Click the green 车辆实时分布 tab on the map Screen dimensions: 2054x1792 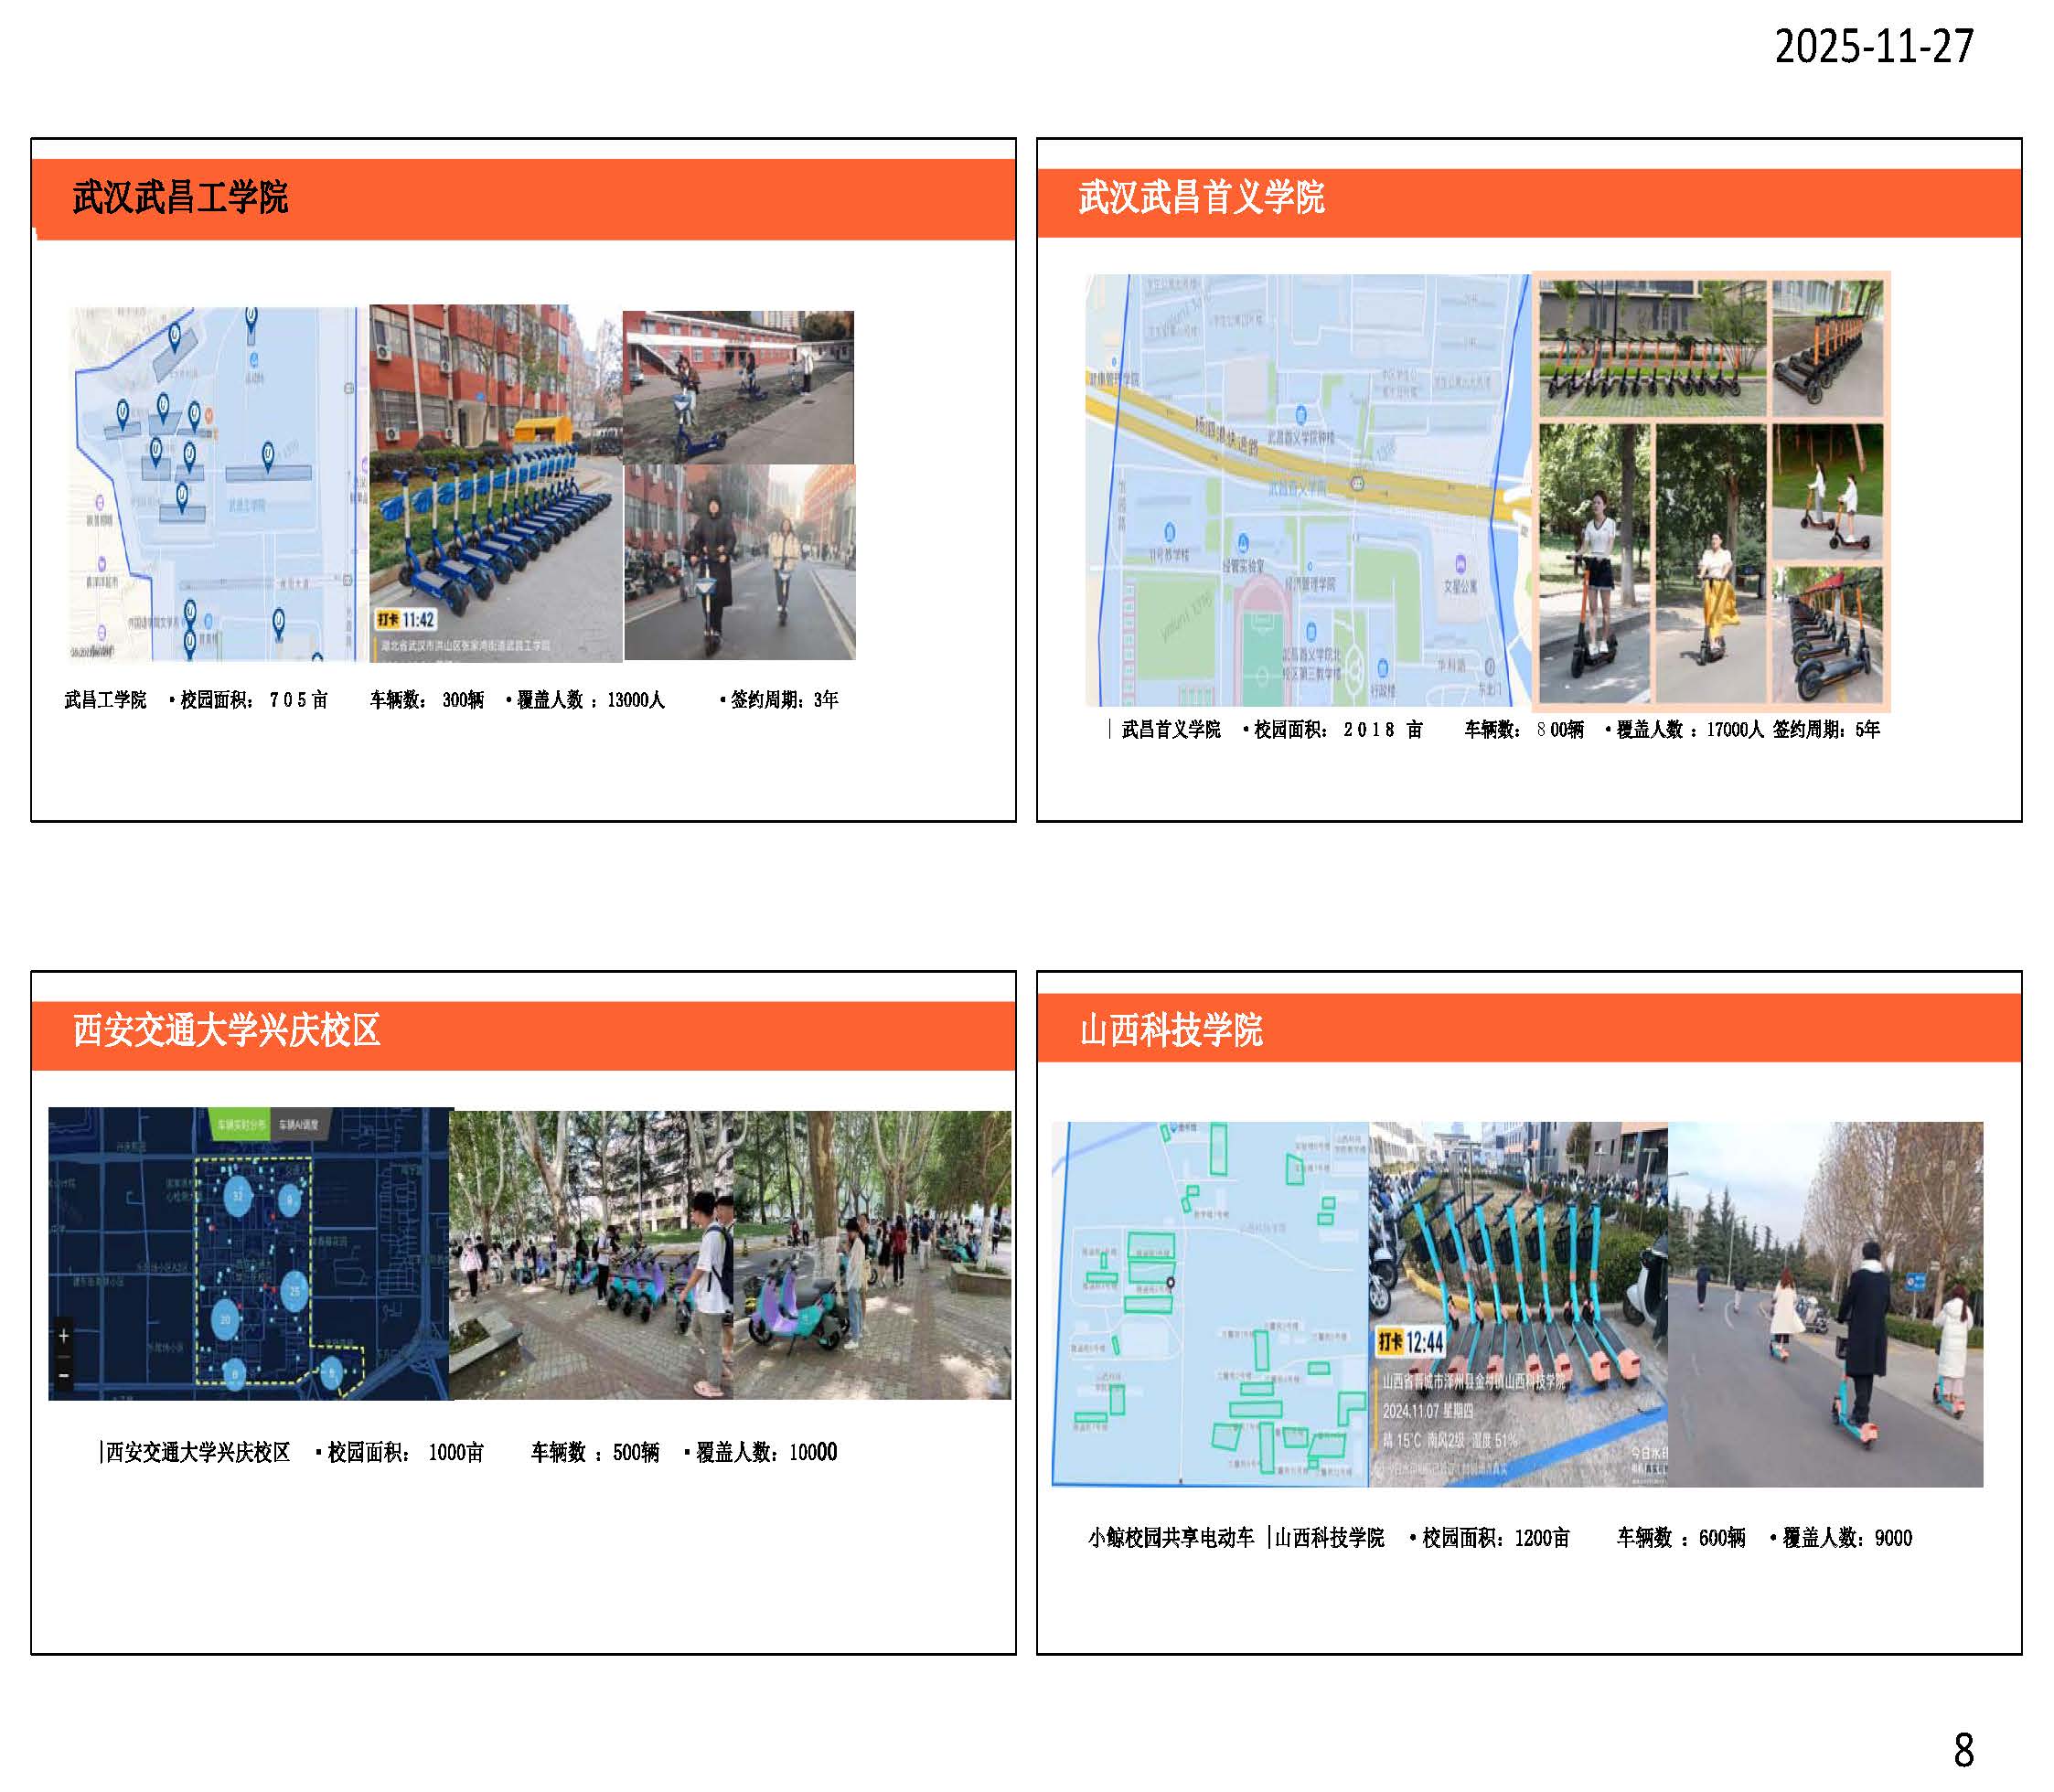(x=241, y=1125)
